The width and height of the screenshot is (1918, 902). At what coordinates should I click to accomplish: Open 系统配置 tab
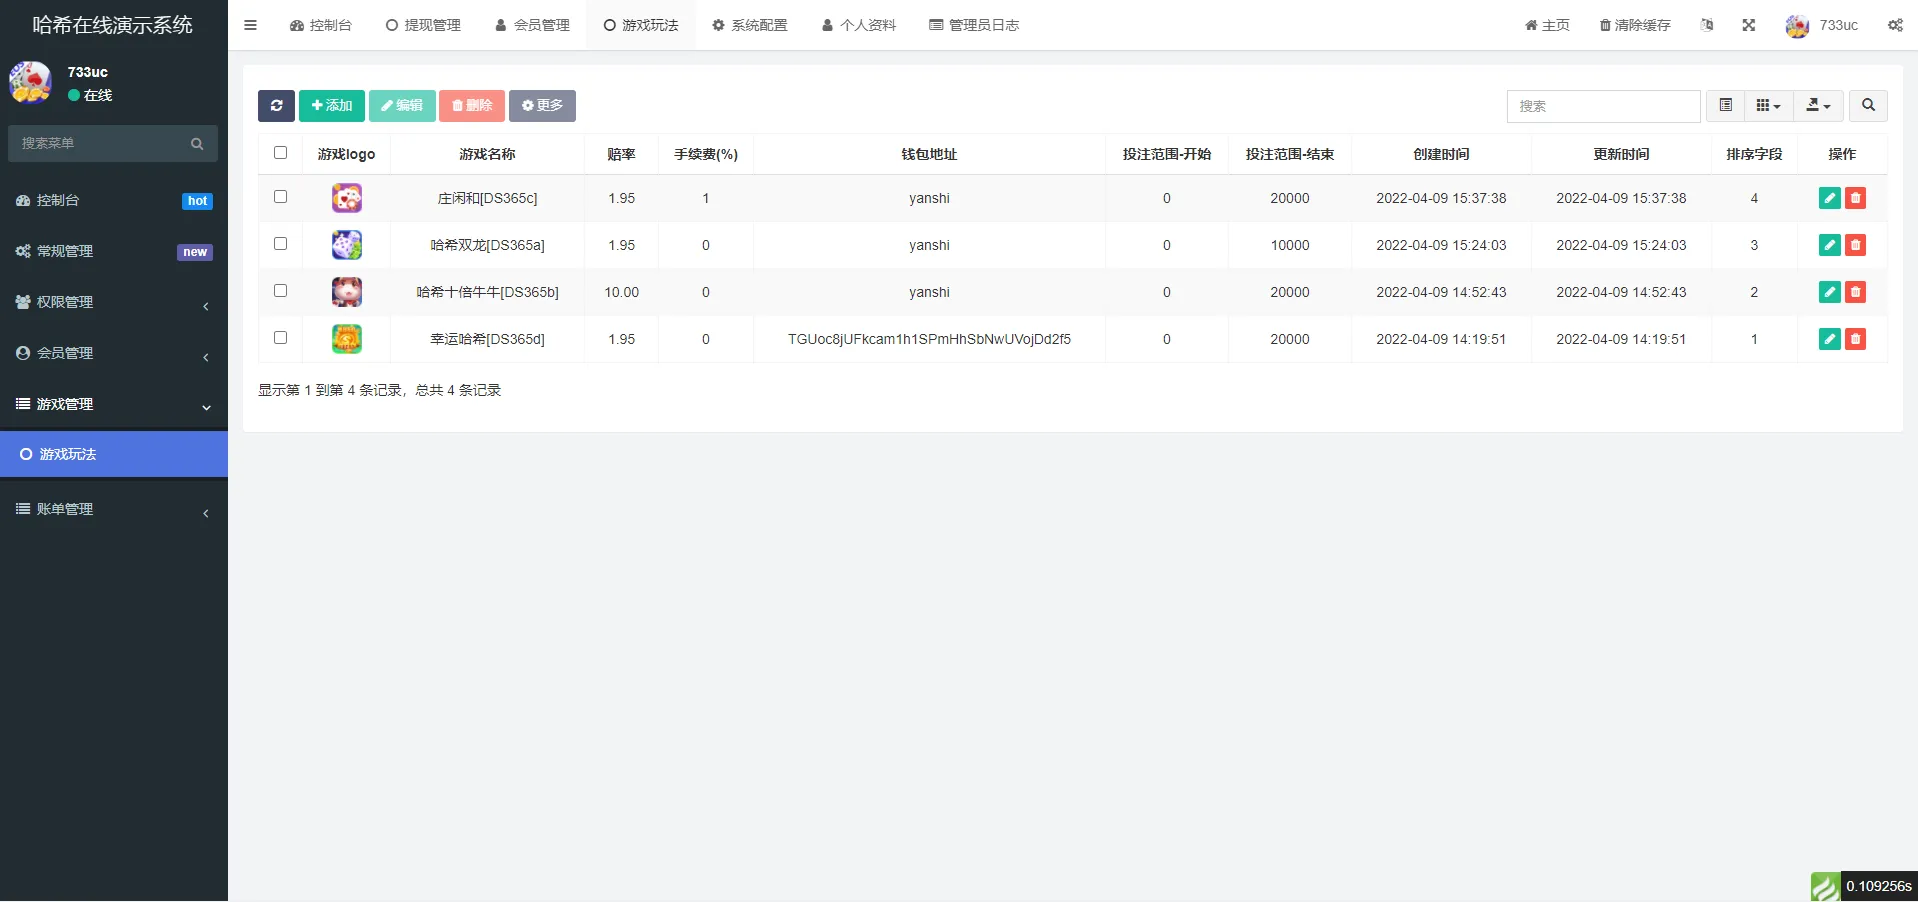(750, 25)
